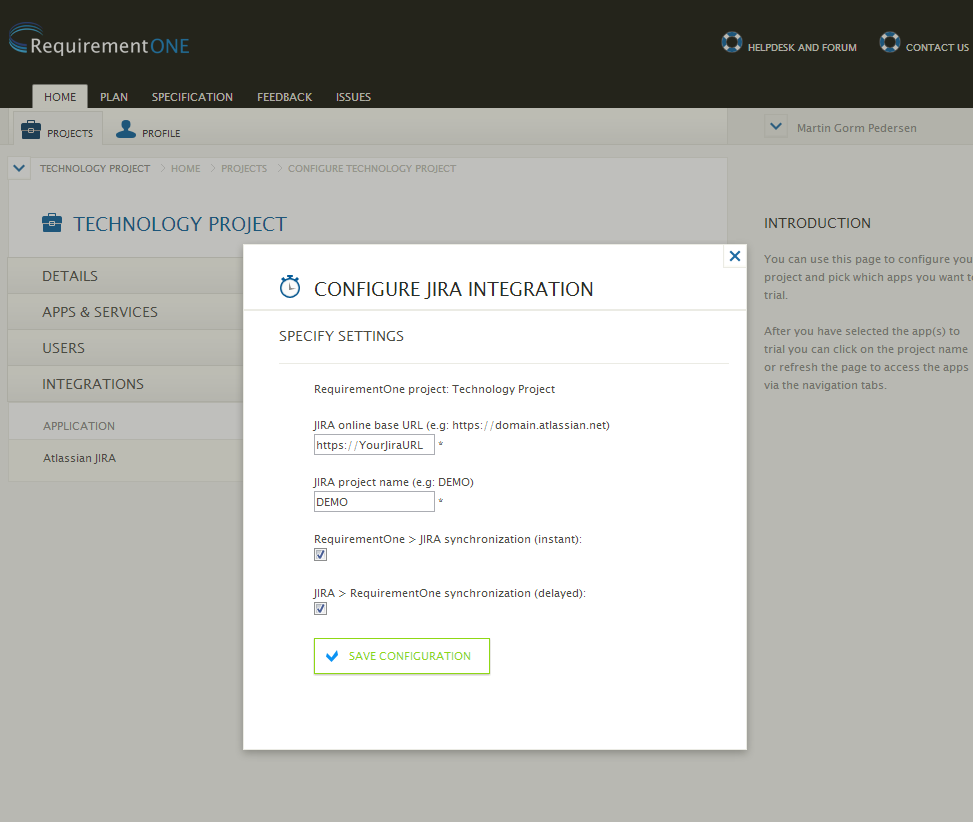This screenshot has width=973, height=822.
Task: Select the PROFILE sub-tab
Action: [x=149, y=129]
